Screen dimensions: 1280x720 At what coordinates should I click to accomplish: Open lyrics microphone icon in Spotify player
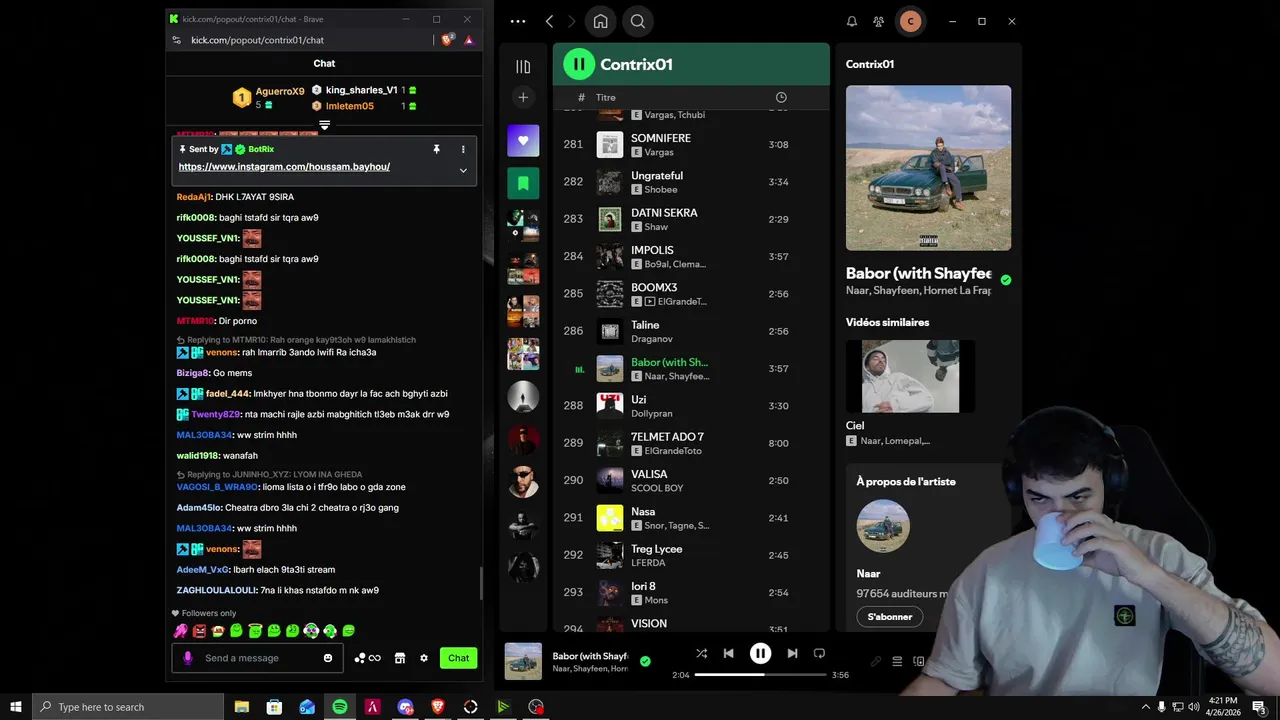click(x=876, y=661)
